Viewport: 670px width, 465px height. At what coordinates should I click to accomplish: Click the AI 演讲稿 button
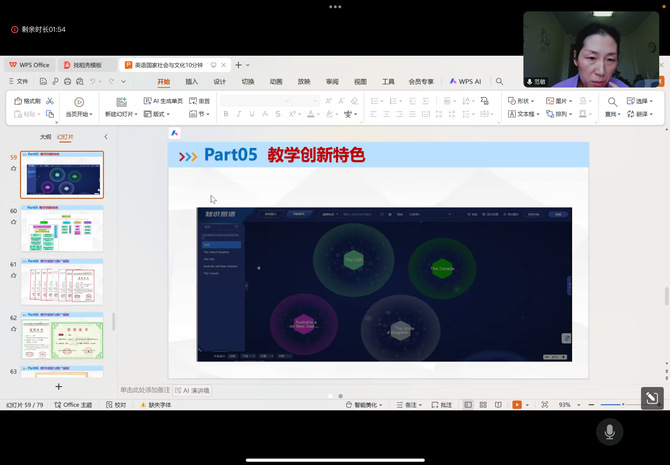[x=192, y=390]
